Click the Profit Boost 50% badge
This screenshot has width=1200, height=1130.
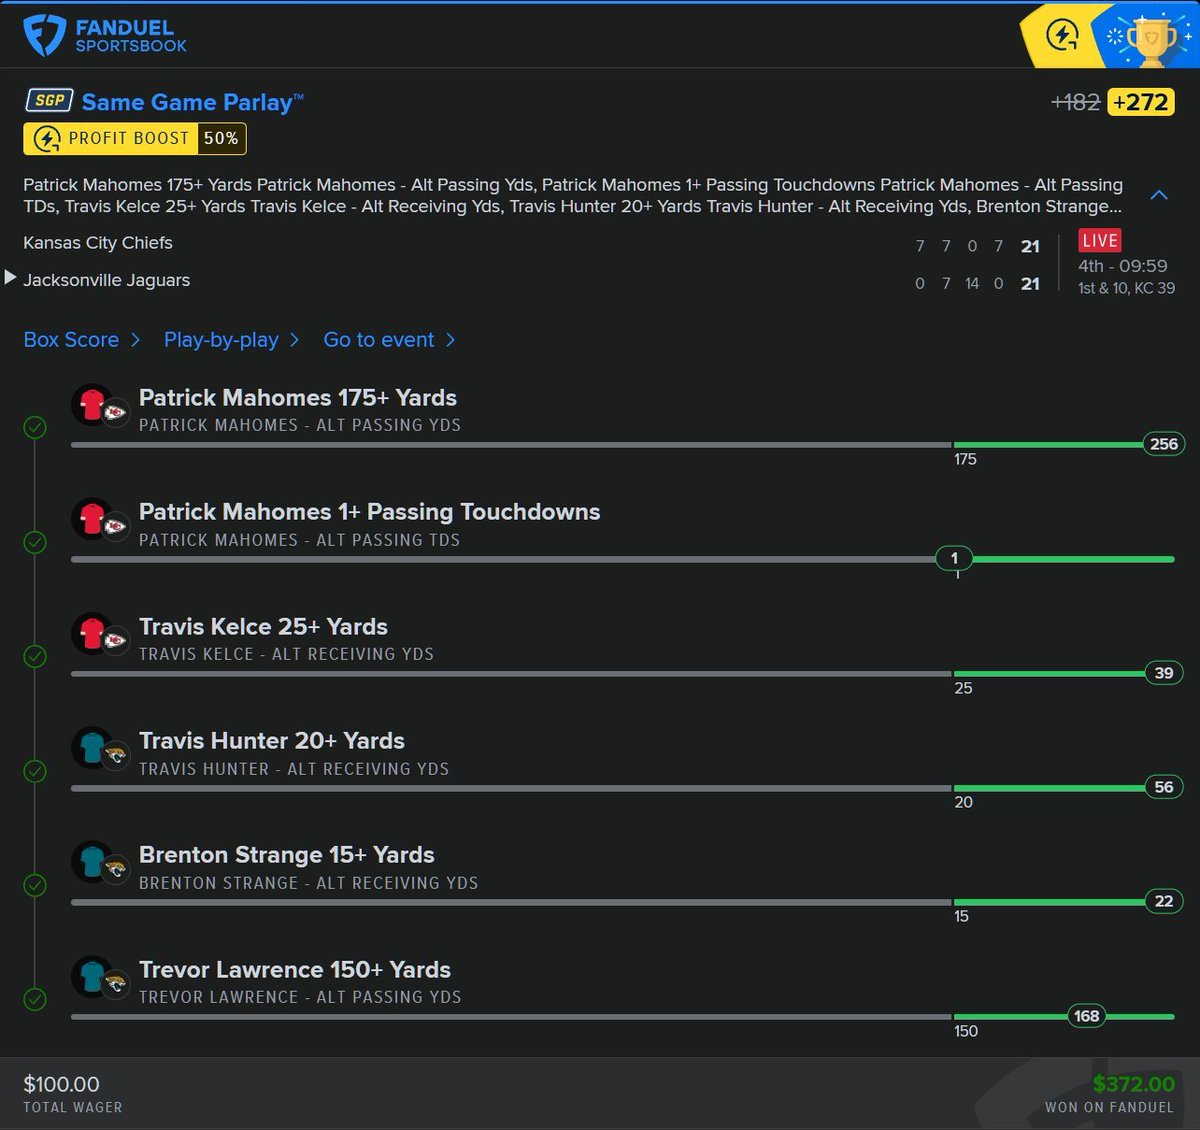pyautogui.click(x=135, y=138)
